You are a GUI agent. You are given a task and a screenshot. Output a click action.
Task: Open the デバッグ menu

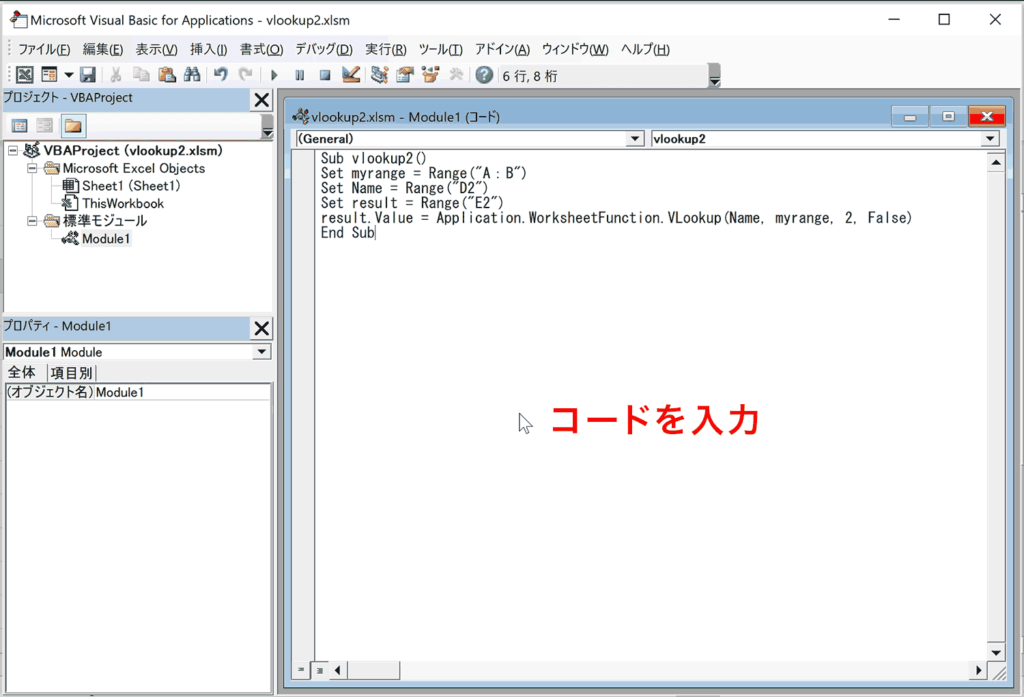324,50
